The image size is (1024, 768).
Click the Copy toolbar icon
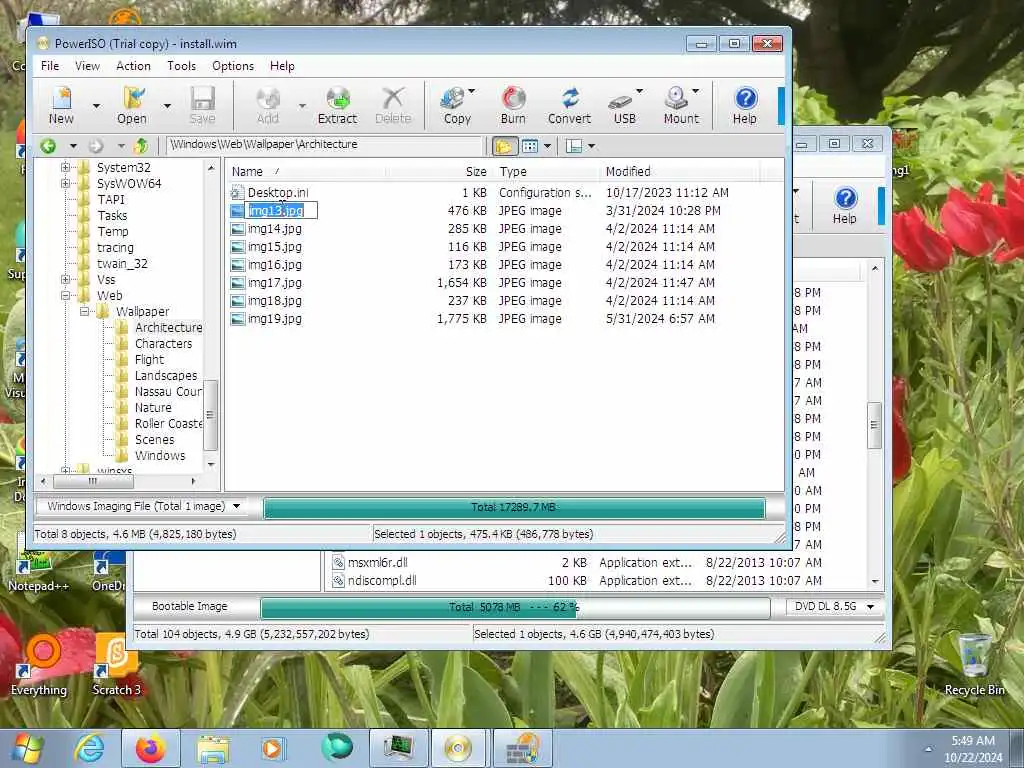[456, 105]
